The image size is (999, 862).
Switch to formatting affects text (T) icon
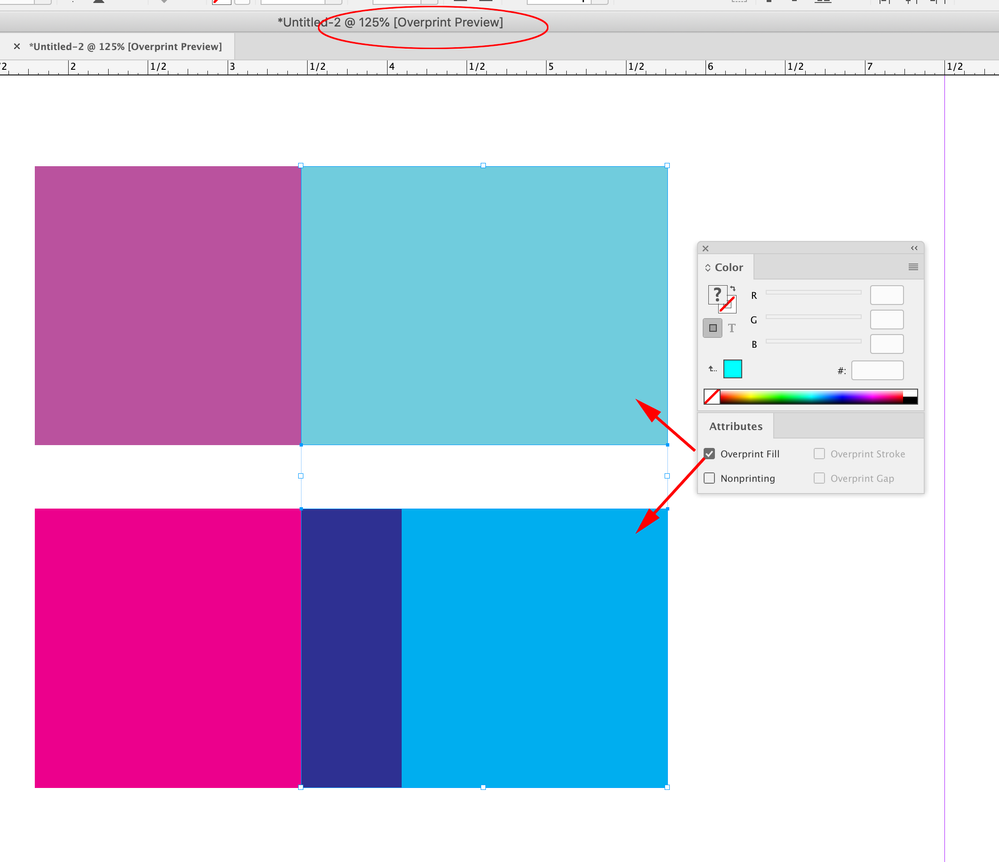731,328
